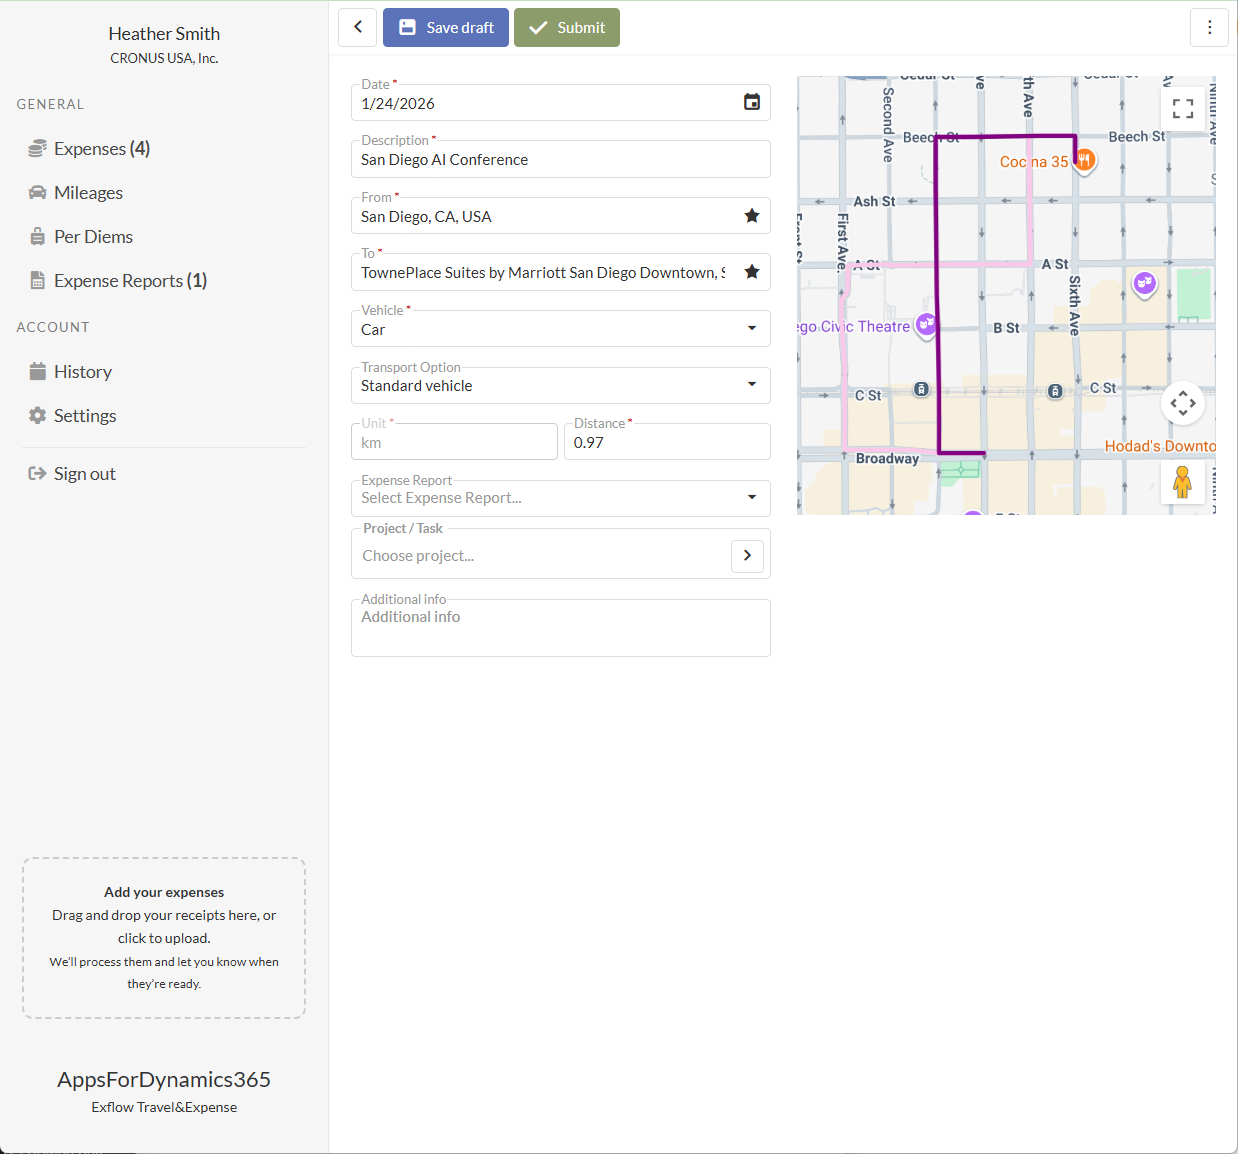The width and height of the screenshot is (1238, 1154).
Task: Submit the mileage entry
Action: pyautogui.click(x=567, y=28)
